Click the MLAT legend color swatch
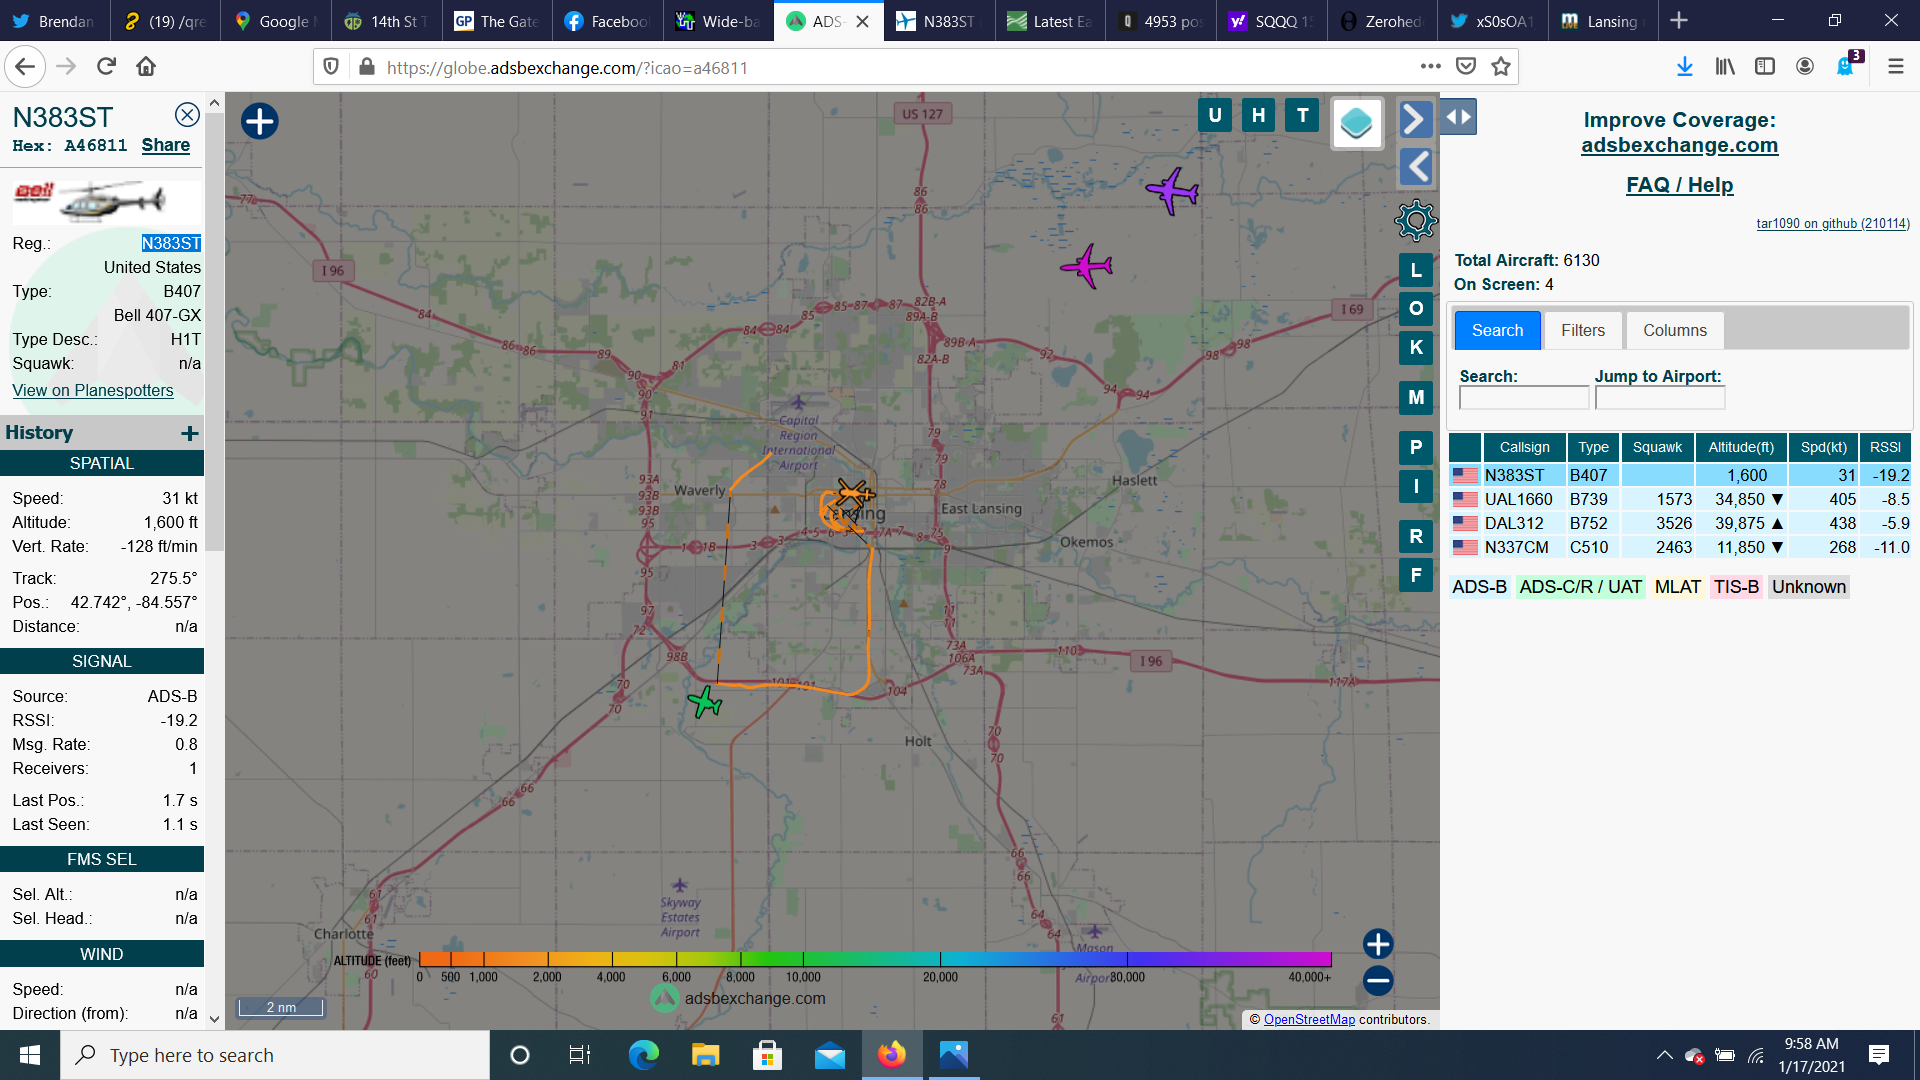This screenshot has height=1080, width=1920. point(1677,587)
